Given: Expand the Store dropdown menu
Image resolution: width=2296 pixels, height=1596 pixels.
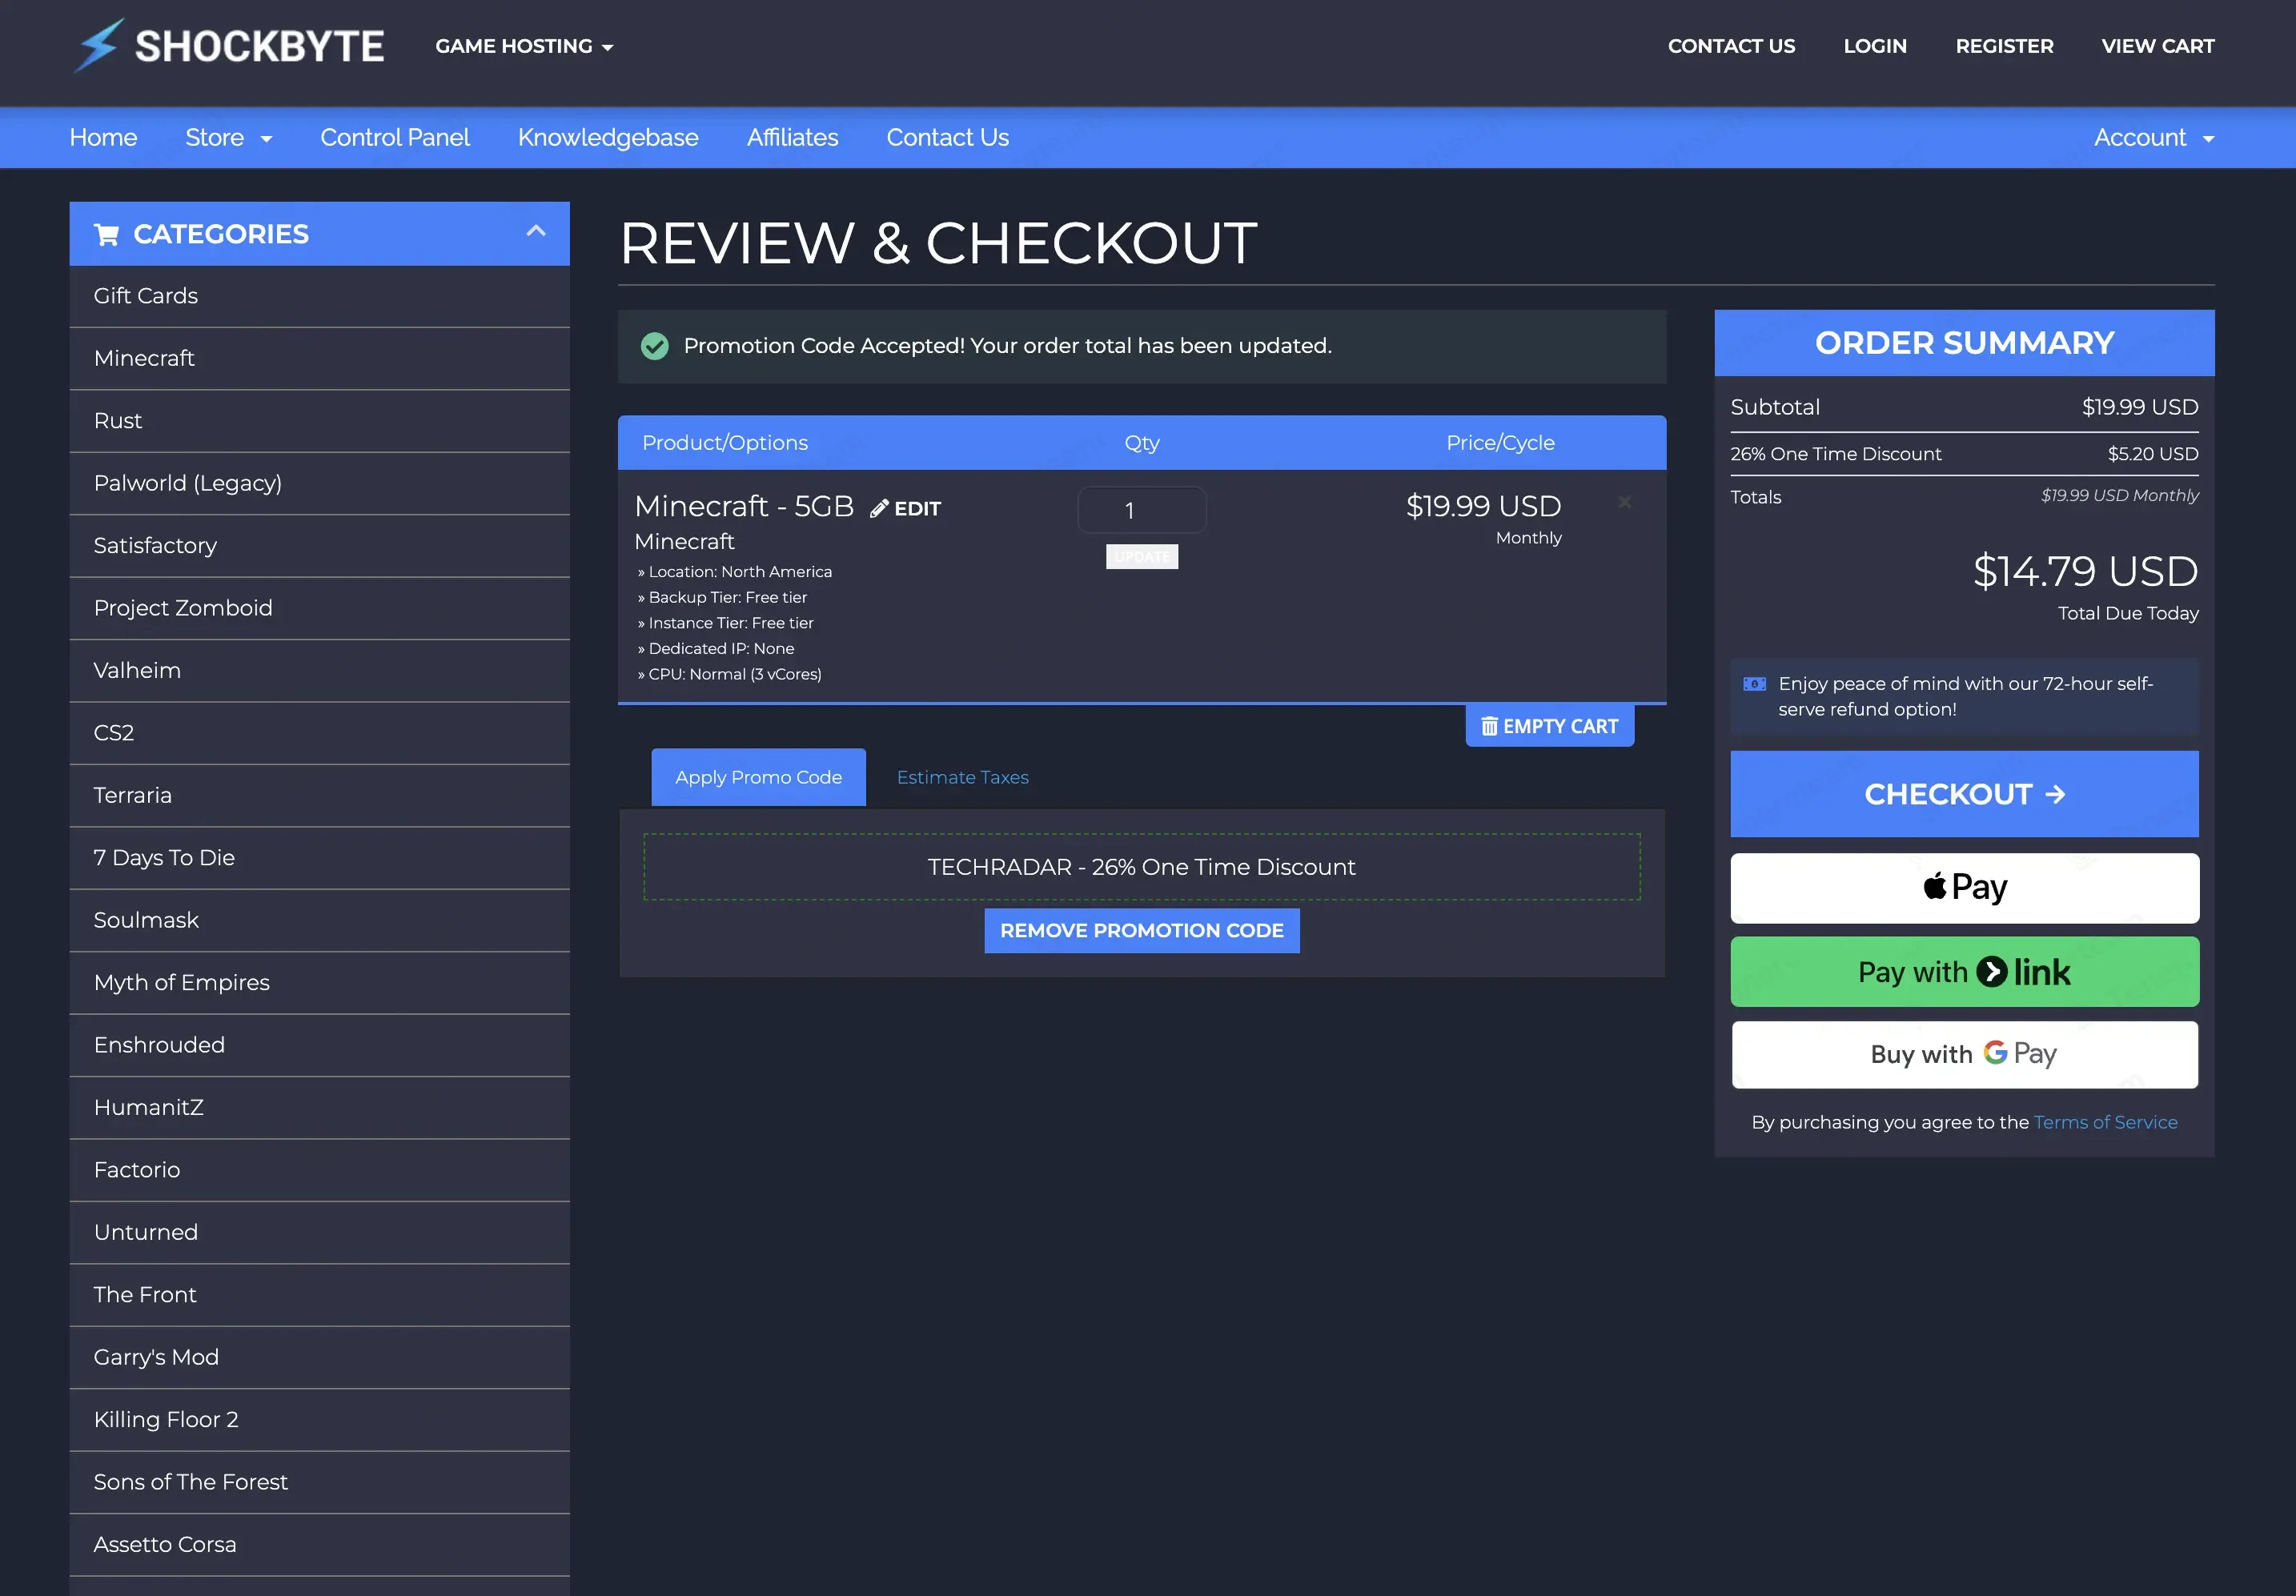Looking at the screenshot, I should pos(228,138).
